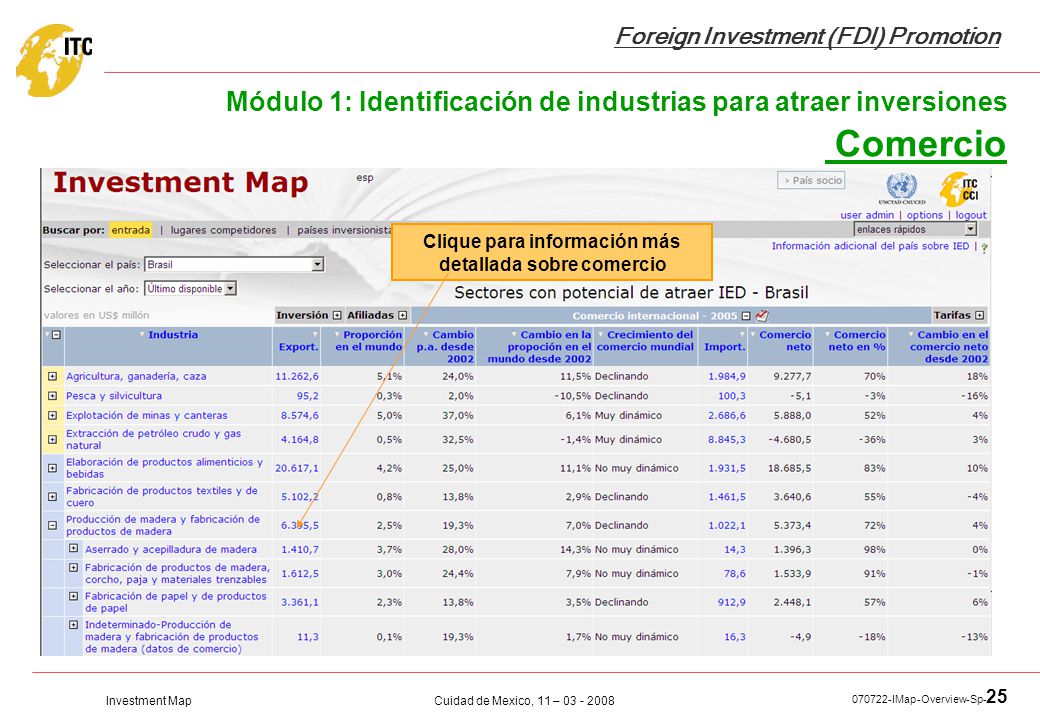
Task: Open Aserrado y acepilladura de madera link
Action: pos(170,549)
